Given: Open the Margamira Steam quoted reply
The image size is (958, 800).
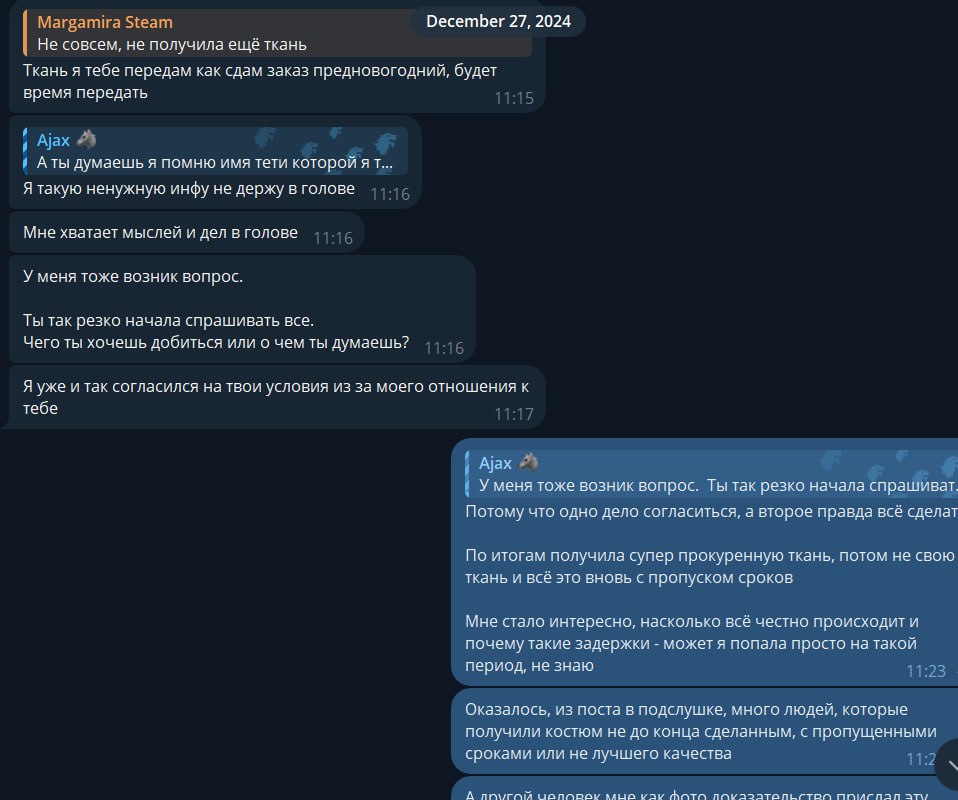Looking at the screenshot, I should (x=277, y=33).
